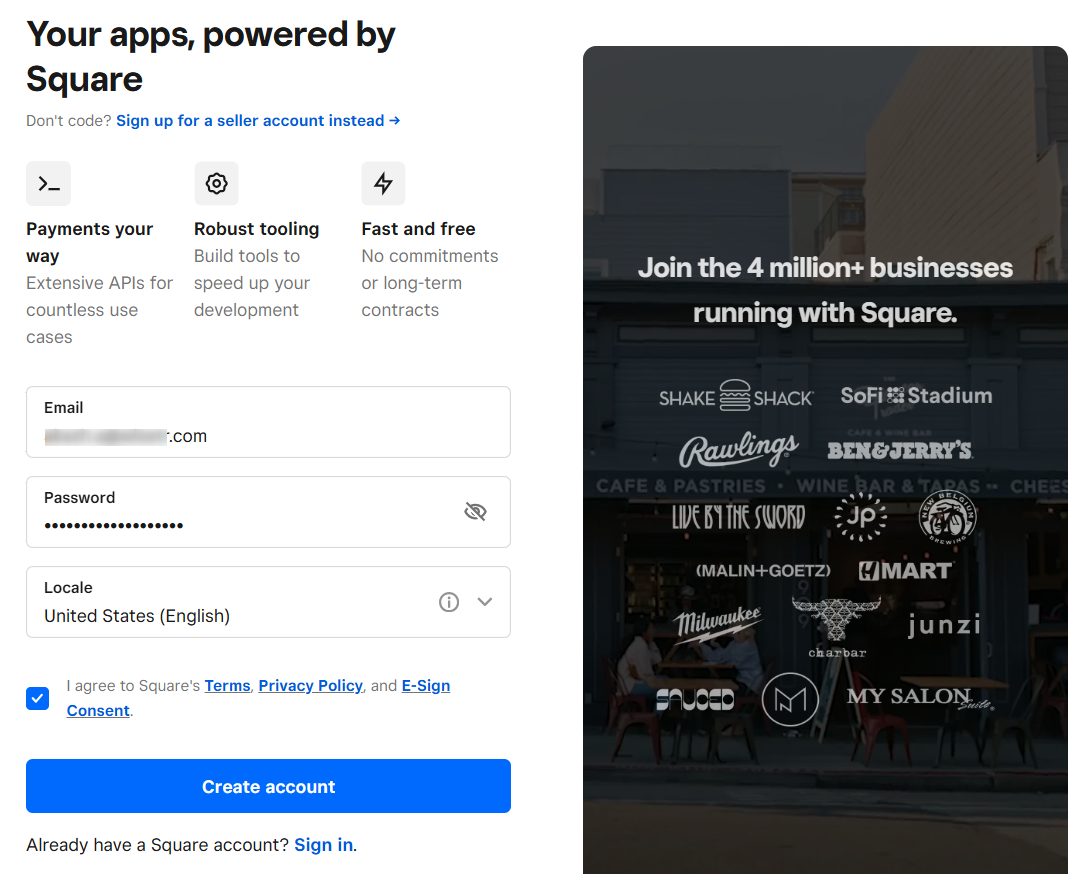
Task: Follow the Sign in link
Action: [323, 845]
